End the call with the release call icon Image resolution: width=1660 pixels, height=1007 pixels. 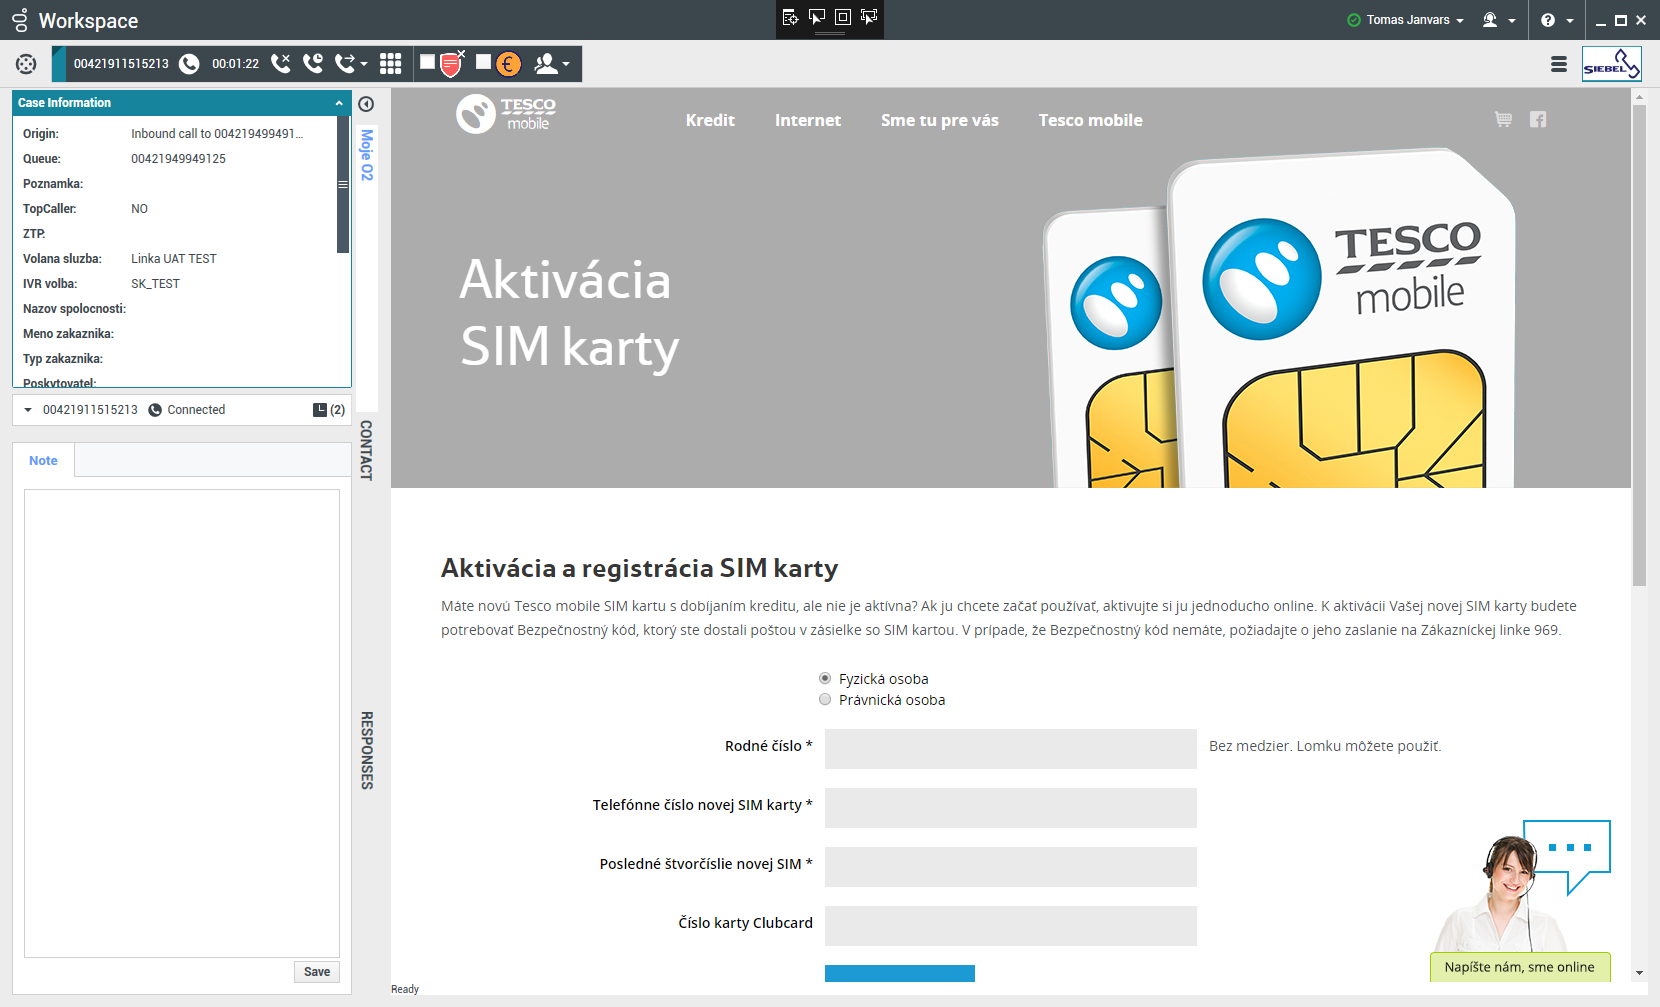[x=281, y=64]
